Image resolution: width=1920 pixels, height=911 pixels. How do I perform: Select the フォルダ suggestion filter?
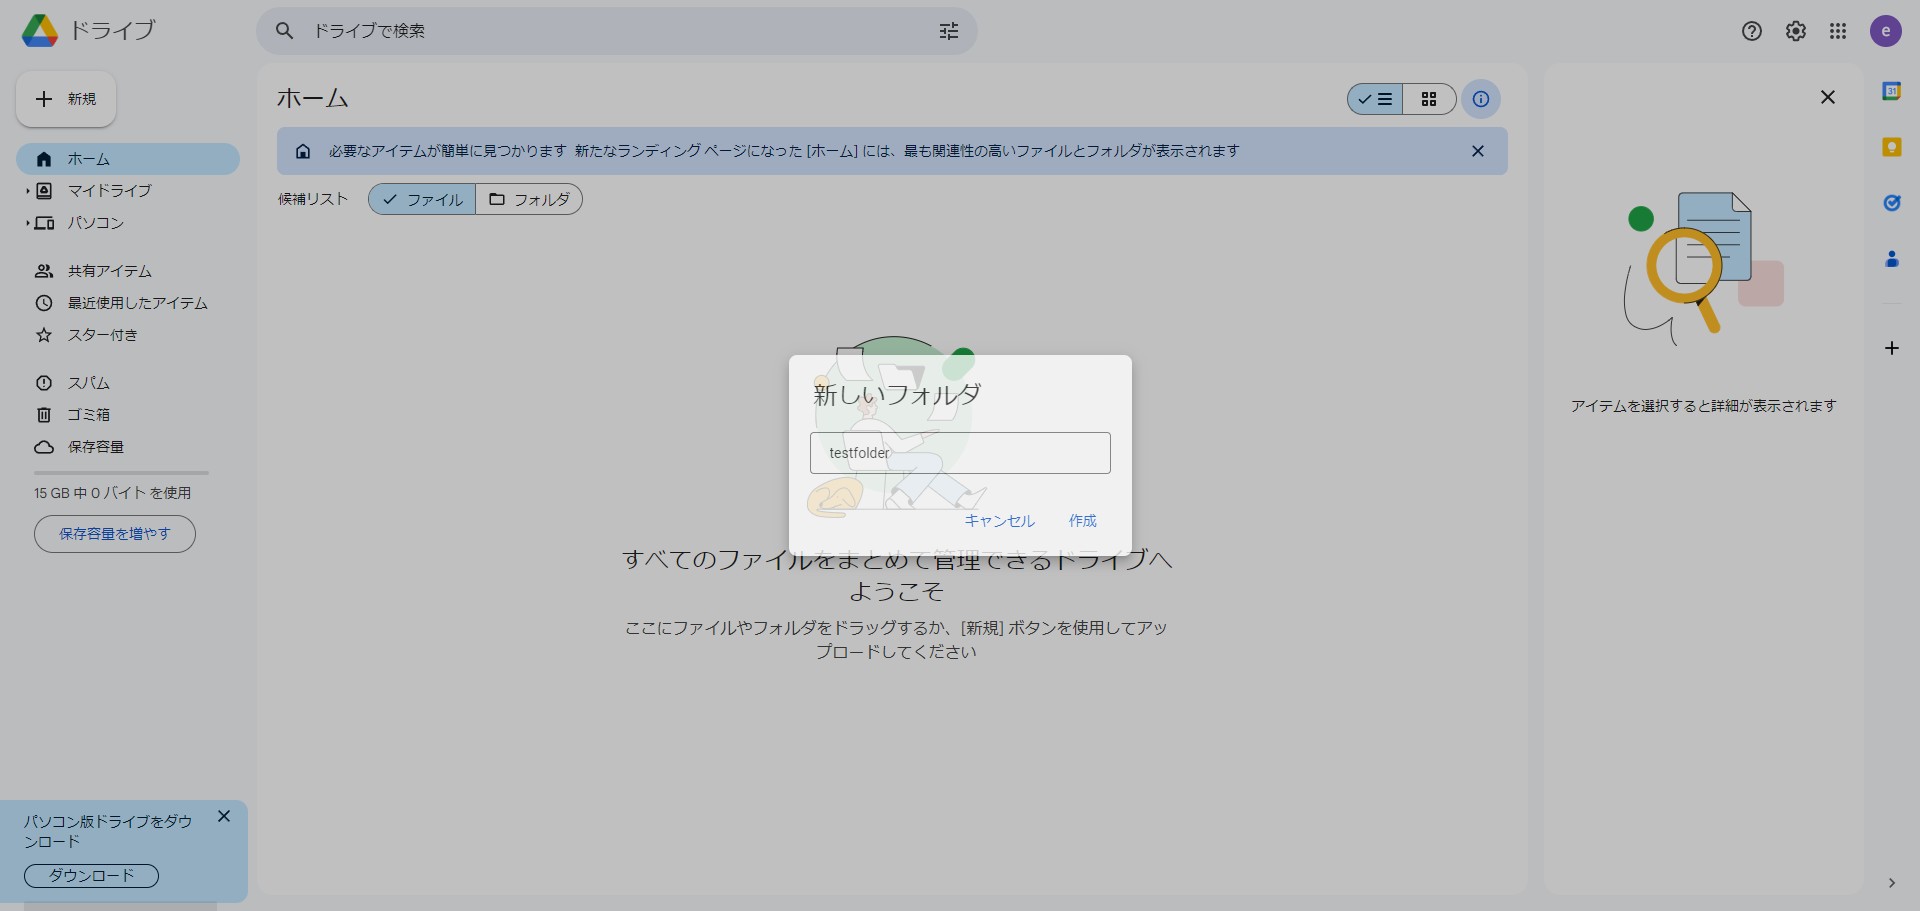[x=529, y=199]
